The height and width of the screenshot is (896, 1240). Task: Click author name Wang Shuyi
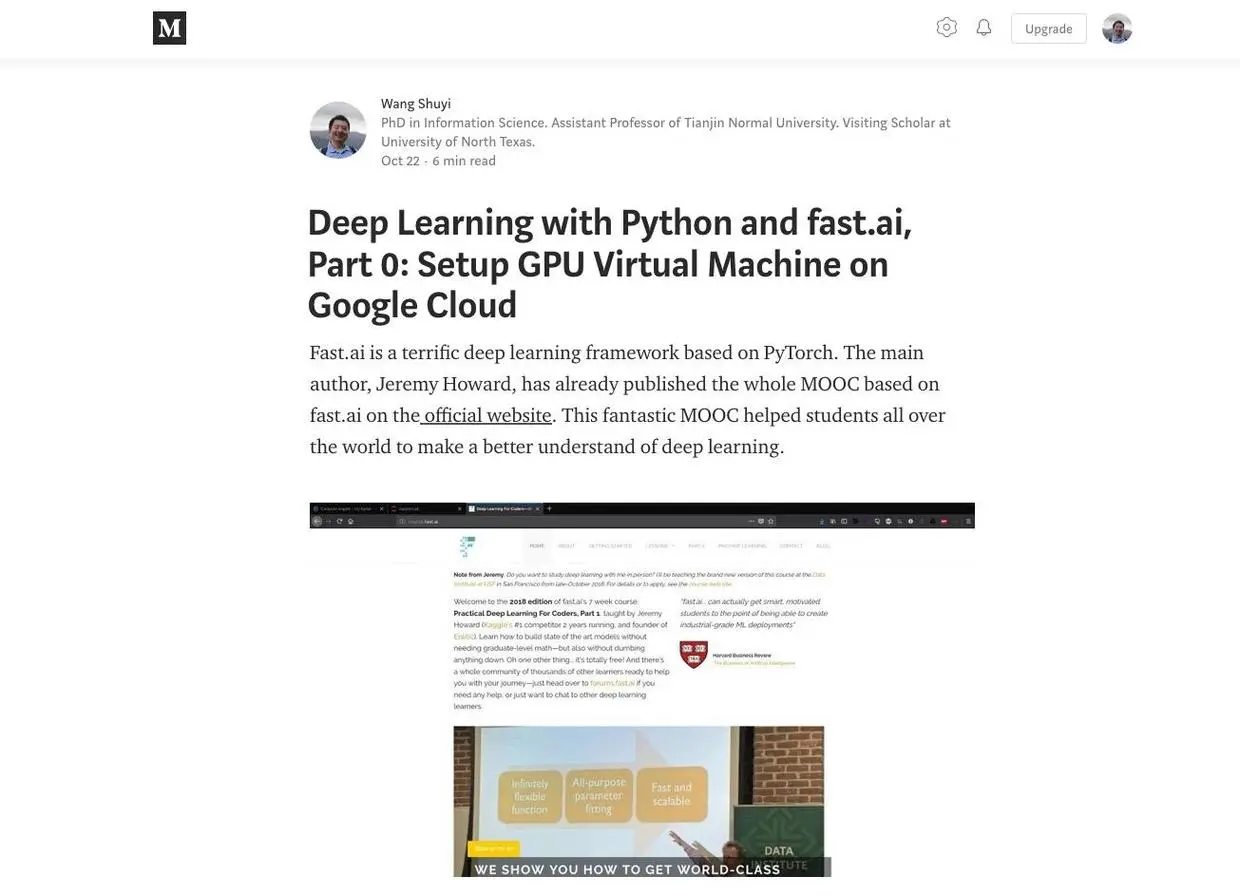click(416, 103)
